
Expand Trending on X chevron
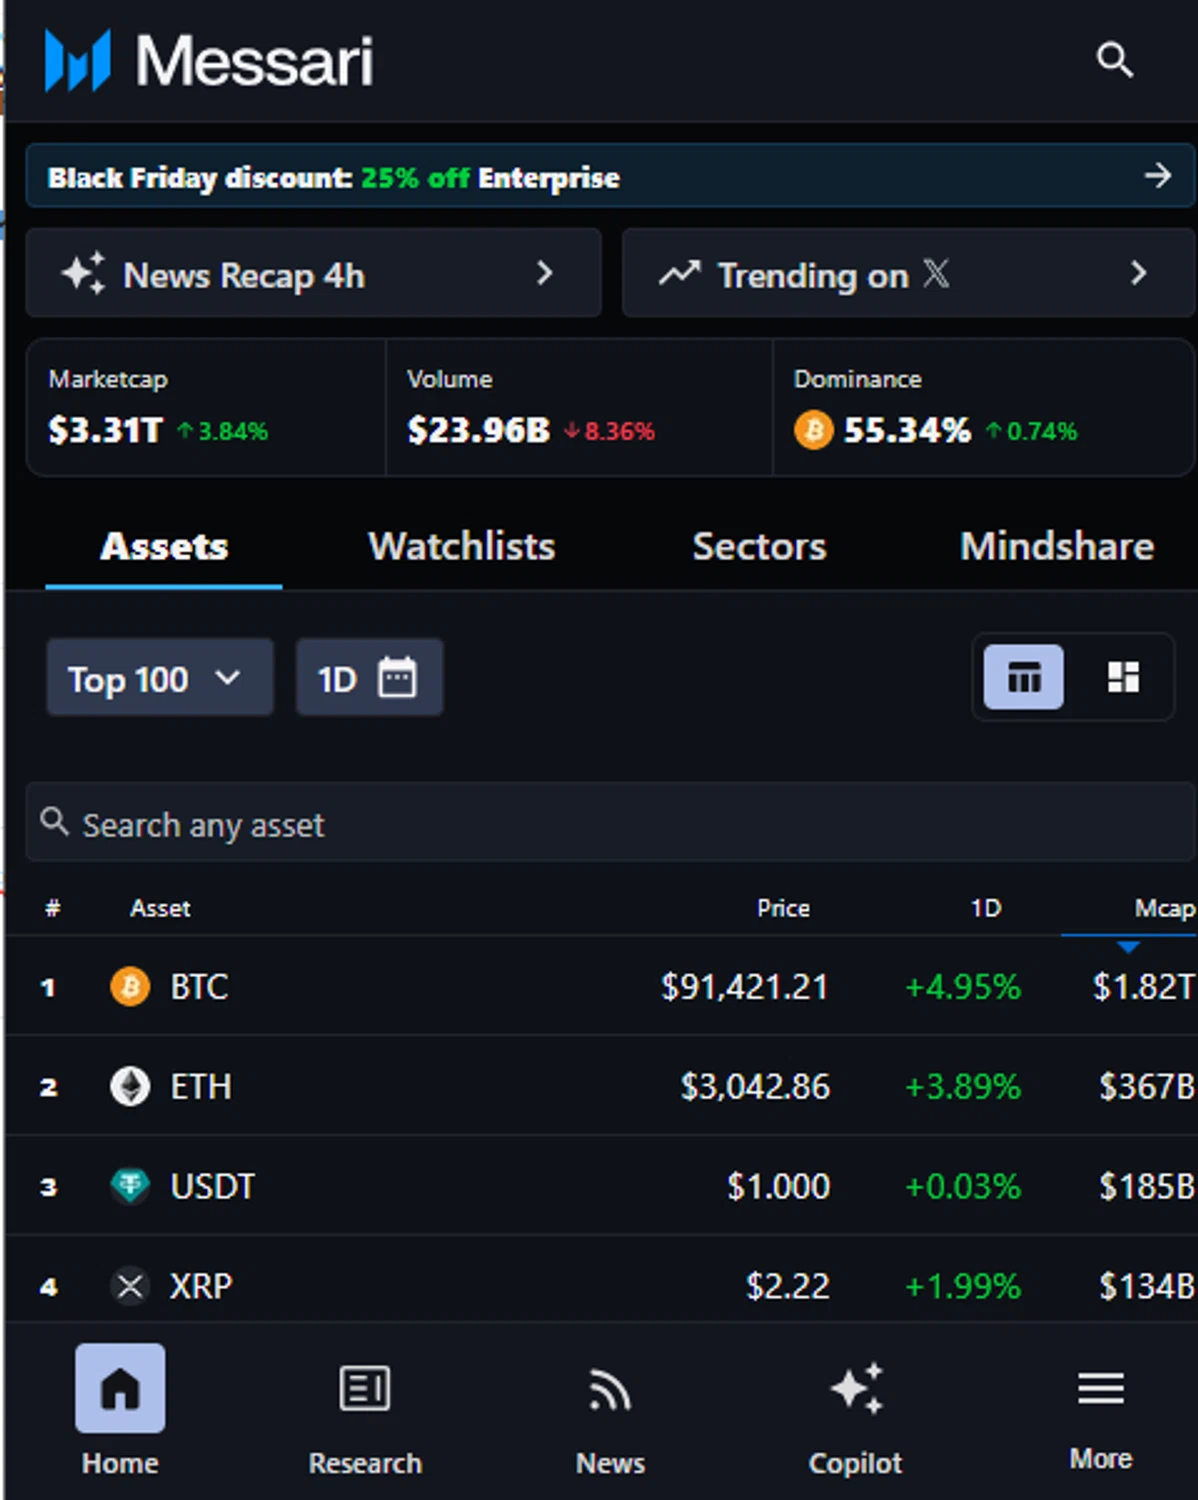pos(1138,273)
